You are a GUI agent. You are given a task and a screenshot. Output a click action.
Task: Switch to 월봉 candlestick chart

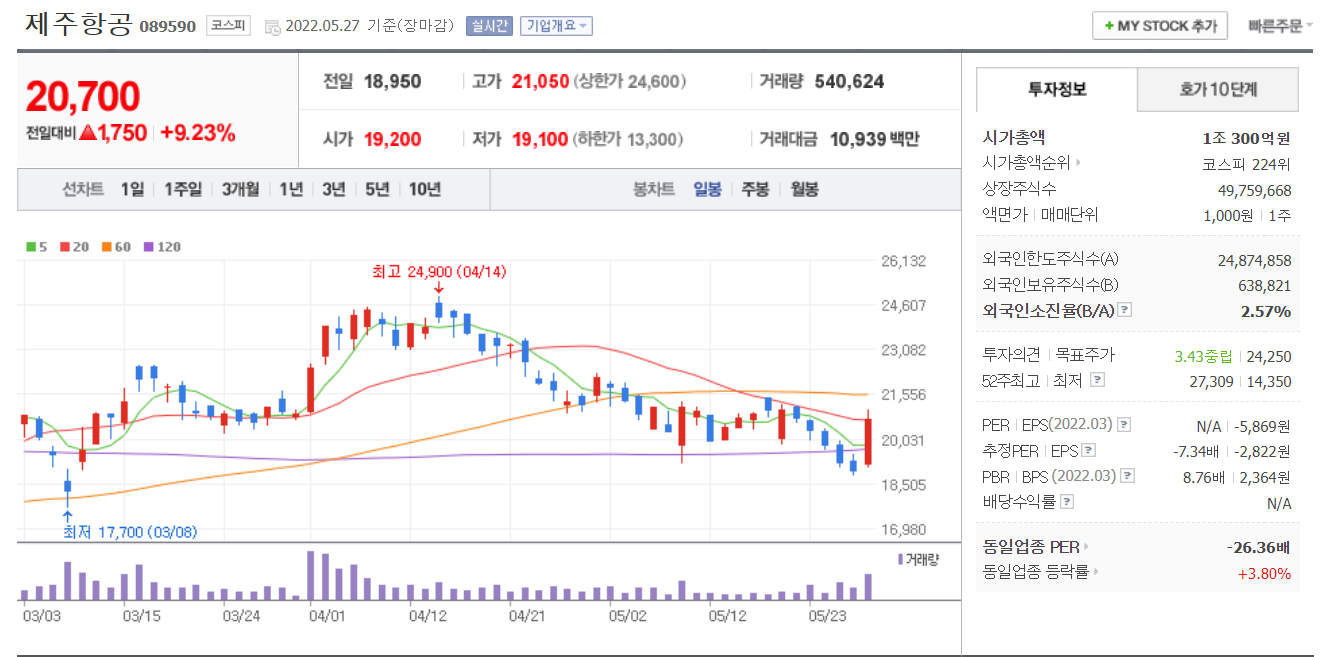[804, 189]
